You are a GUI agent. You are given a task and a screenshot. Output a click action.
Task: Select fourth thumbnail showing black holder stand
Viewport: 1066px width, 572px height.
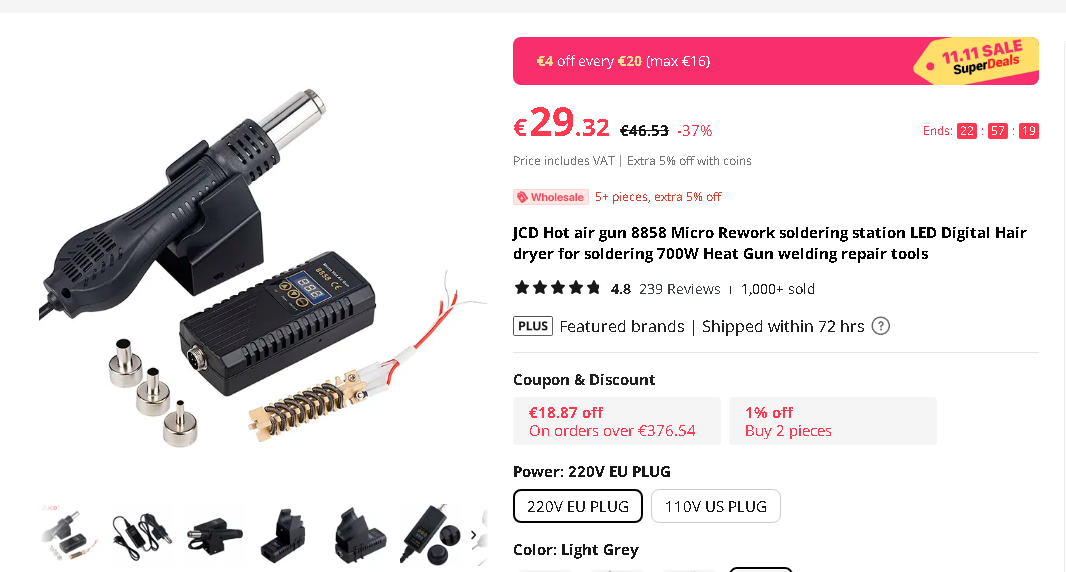[x=286, y=535]
